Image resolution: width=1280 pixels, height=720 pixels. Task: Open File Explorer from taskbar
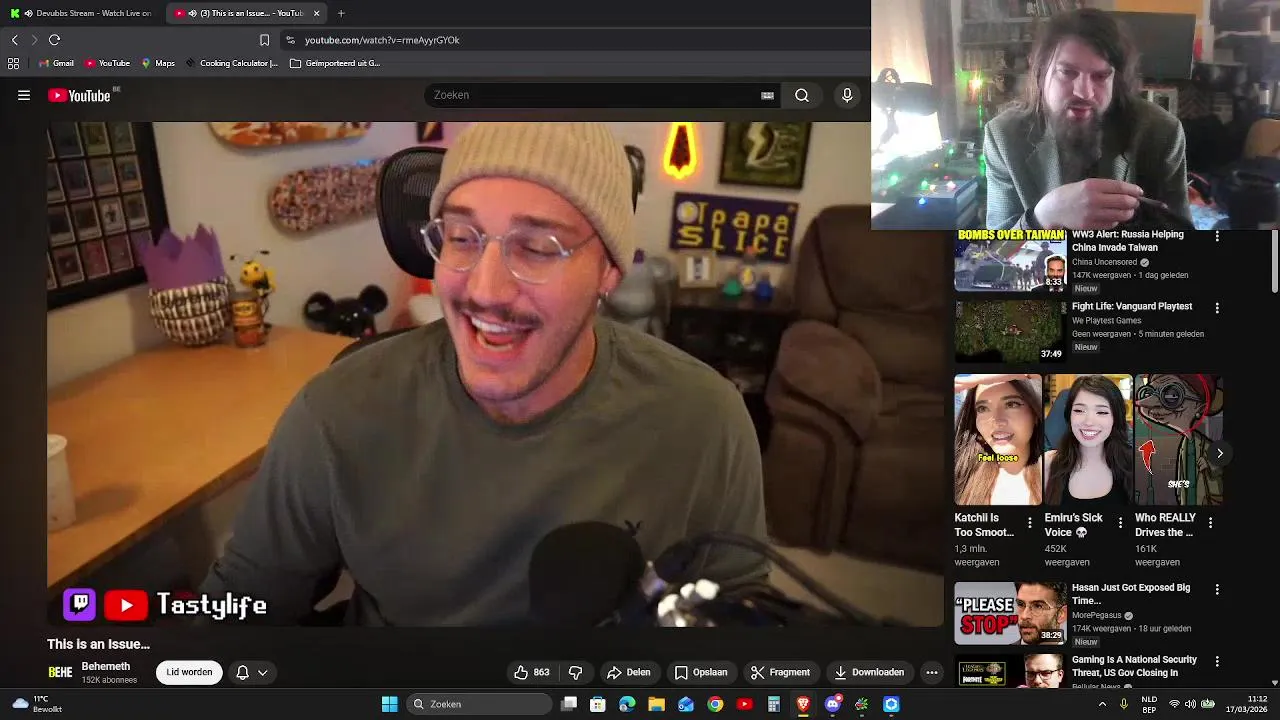pyautogui.click(x=657, y=704)
